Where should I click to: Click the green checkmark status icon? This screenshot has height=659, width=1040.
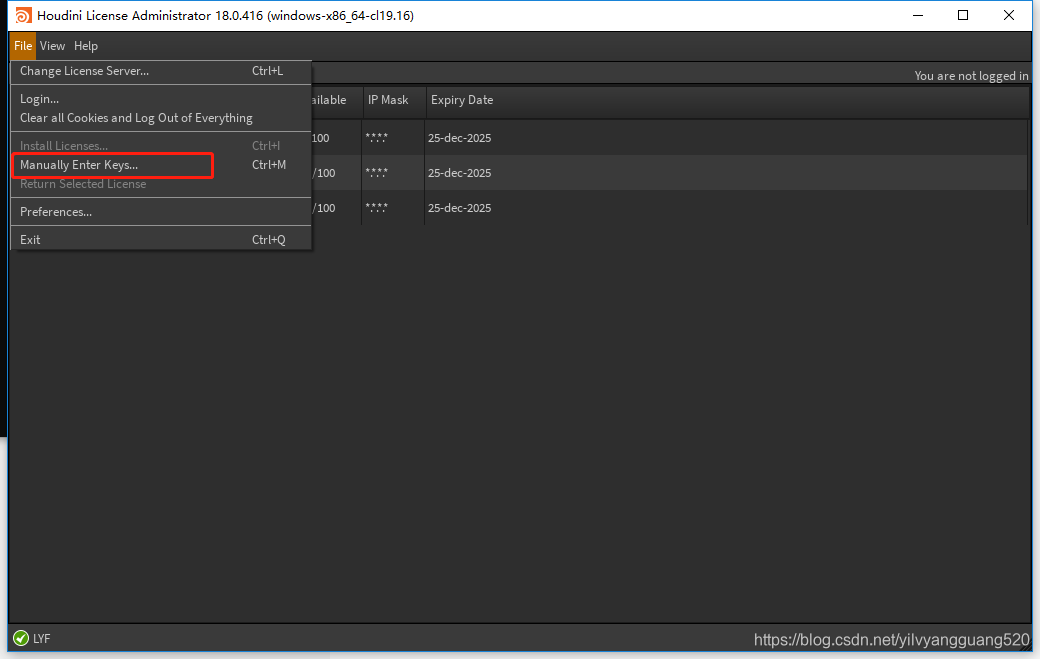(21, 638)
